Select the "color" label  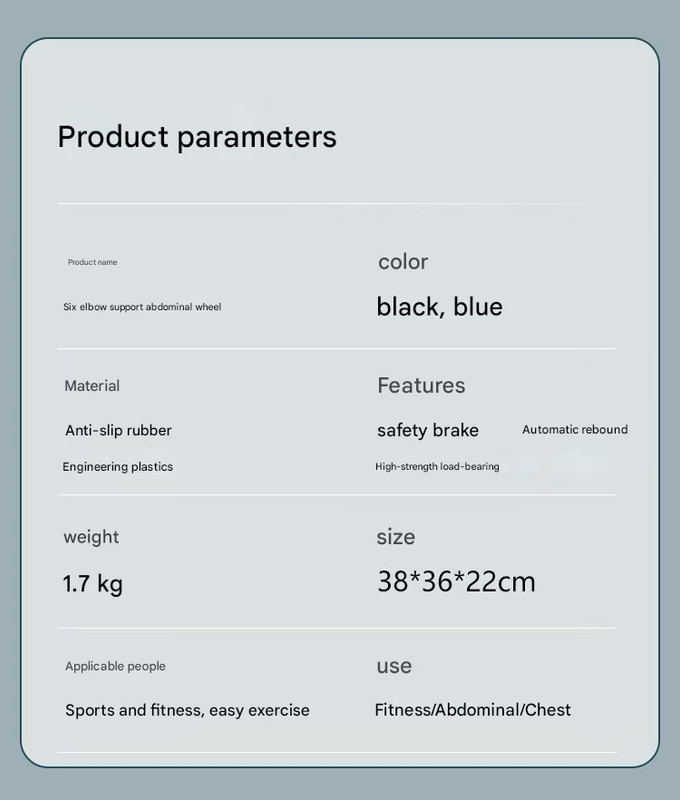403,262
